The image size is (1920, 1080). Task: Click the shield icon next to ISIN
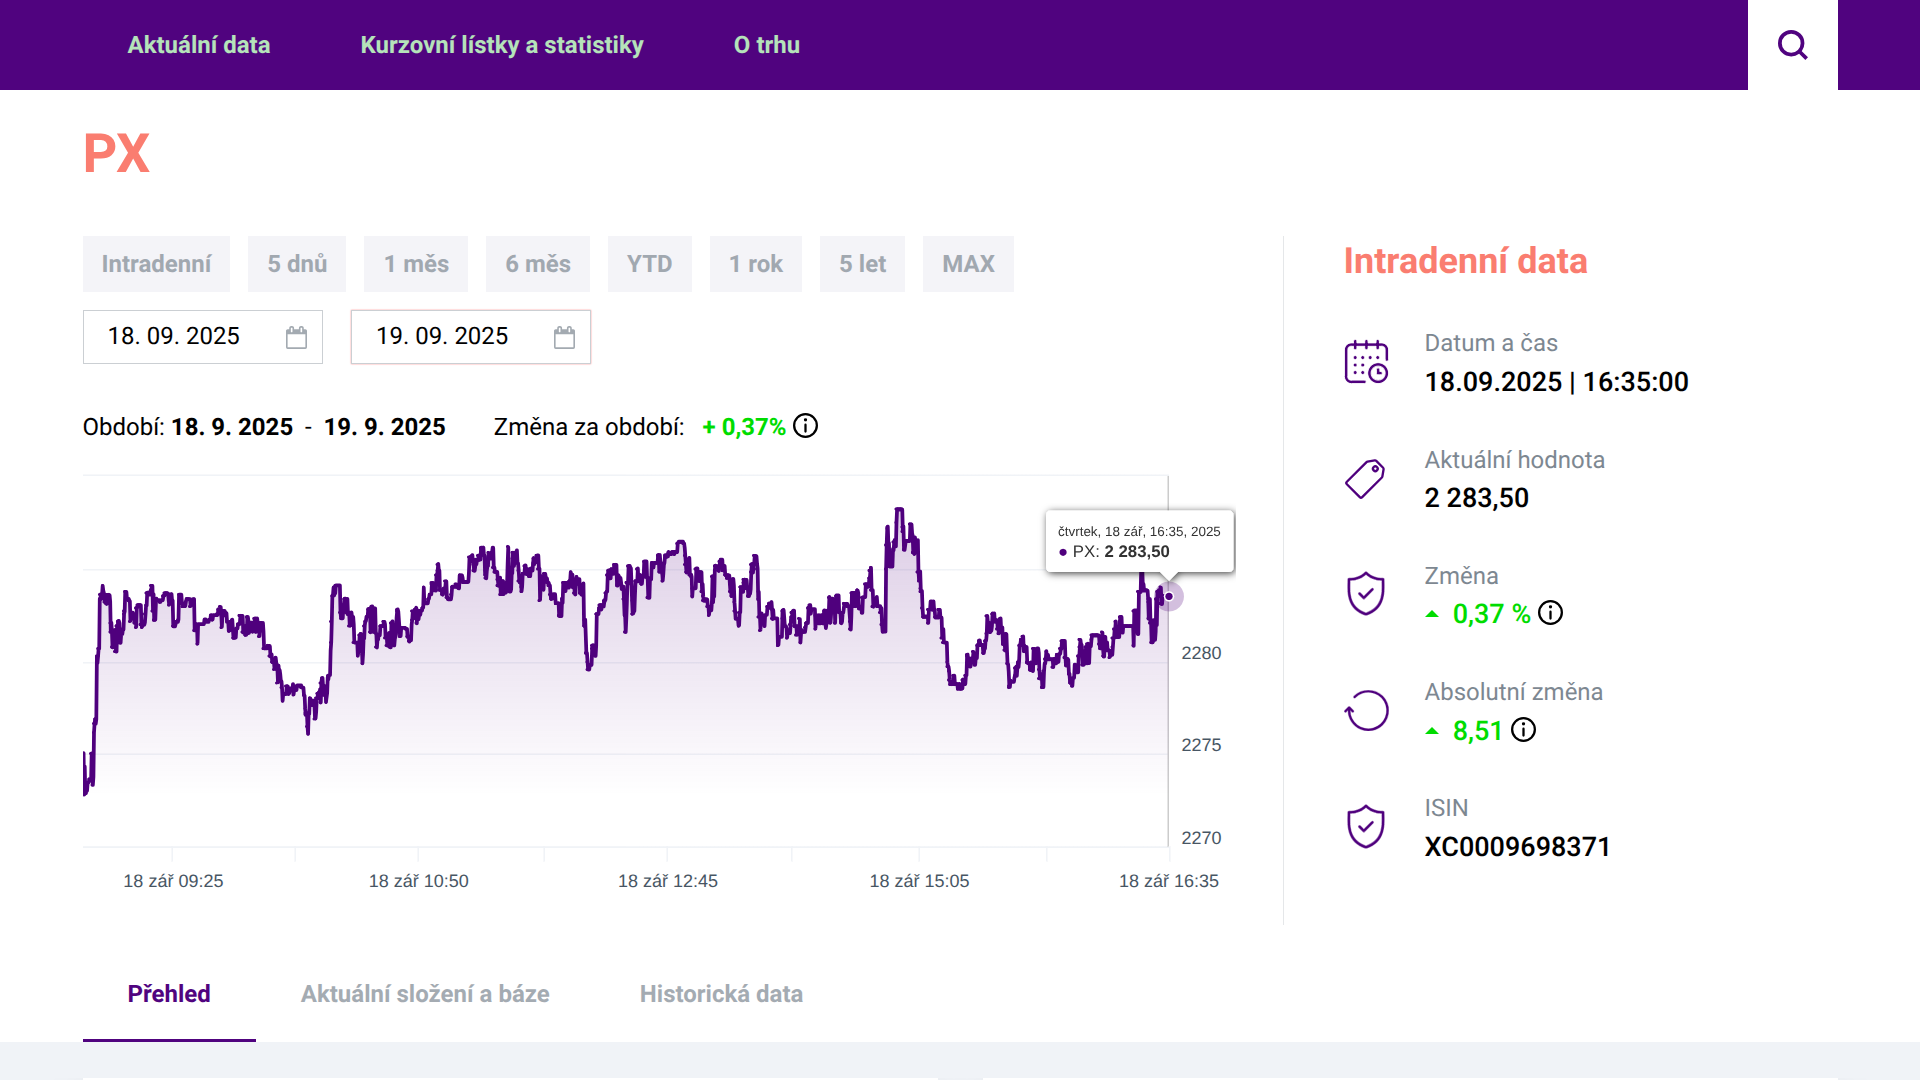(1365, 827)
